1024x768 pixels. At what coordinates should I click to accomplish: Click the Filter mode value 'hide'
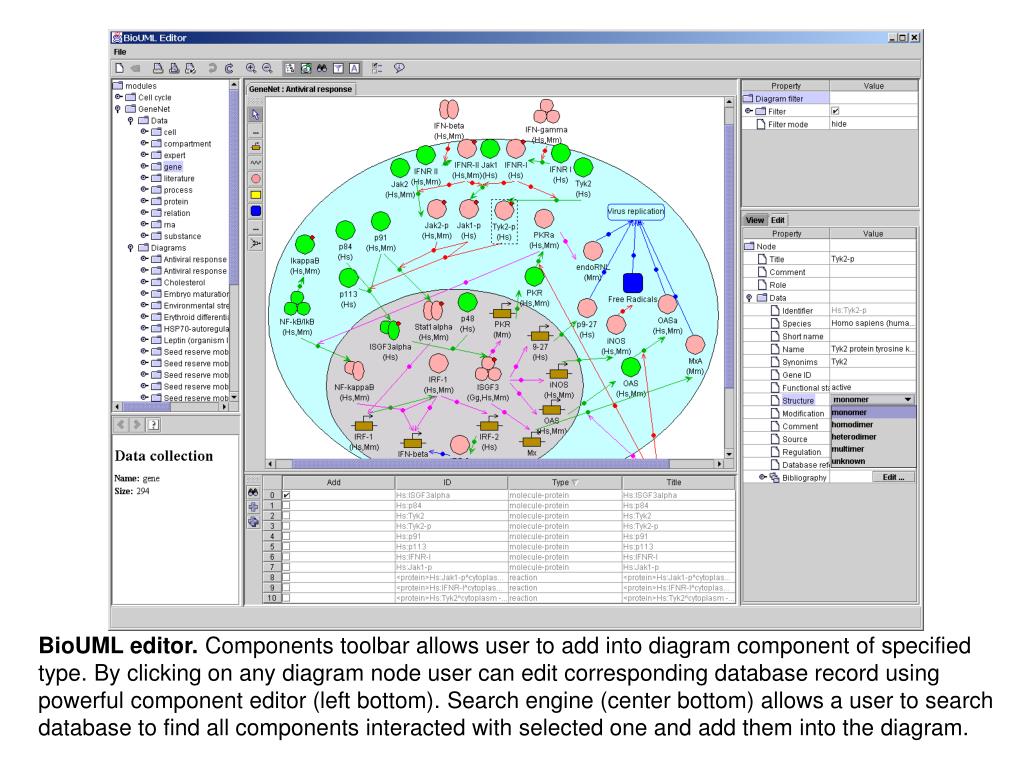tap(873, 124)
